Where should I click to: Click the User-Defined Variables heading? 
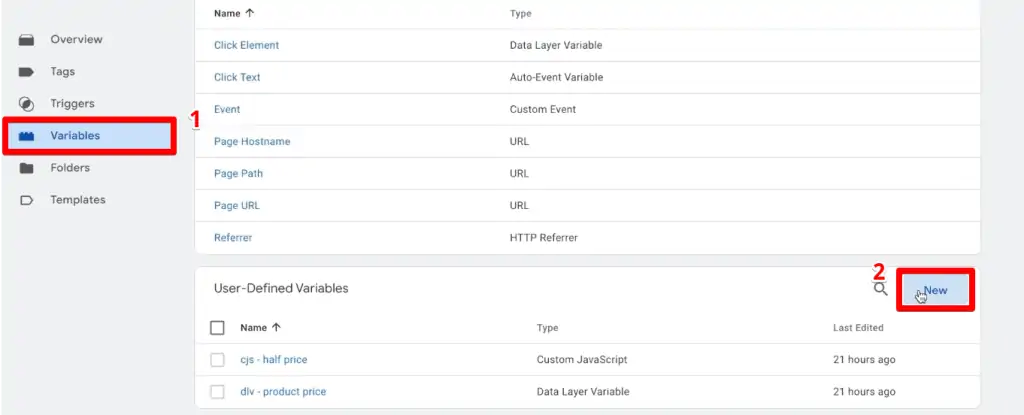[281, 288]
